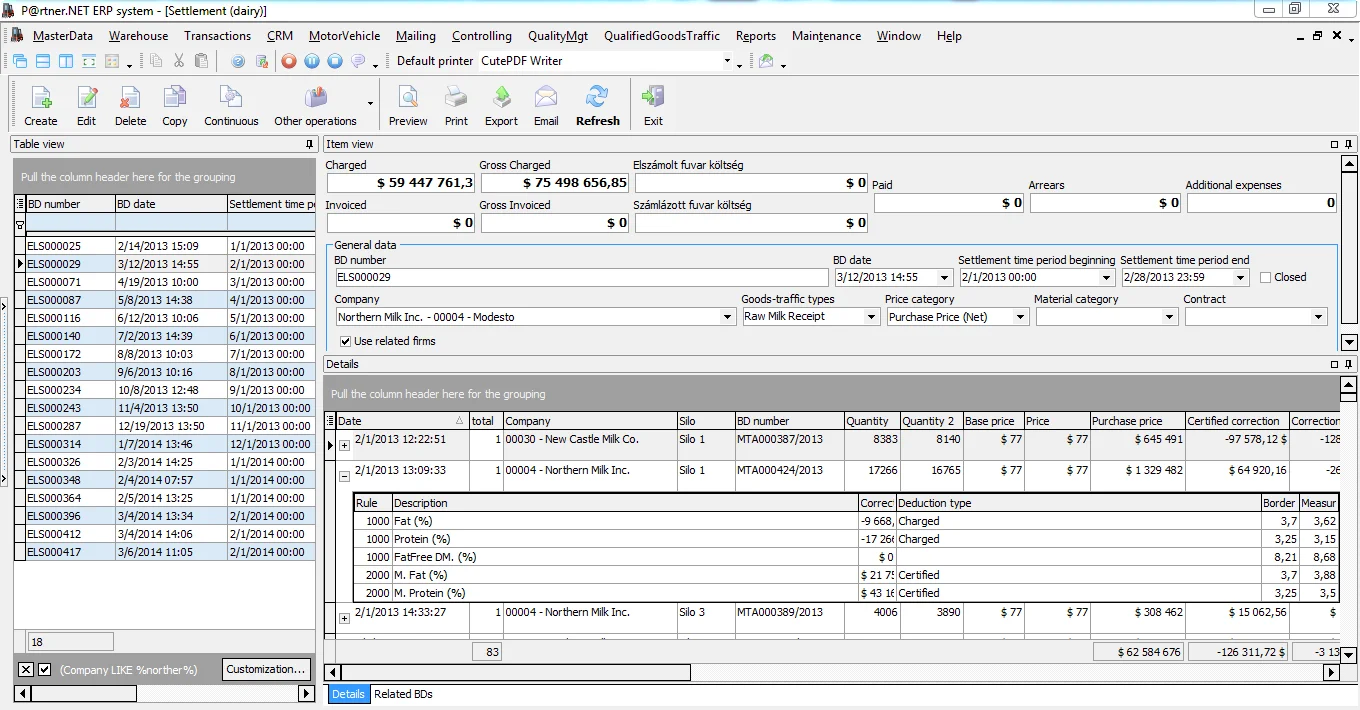1360x710 pixels.
Task: Switch to the Related BDs tab
Action: [x=403, y=694]
